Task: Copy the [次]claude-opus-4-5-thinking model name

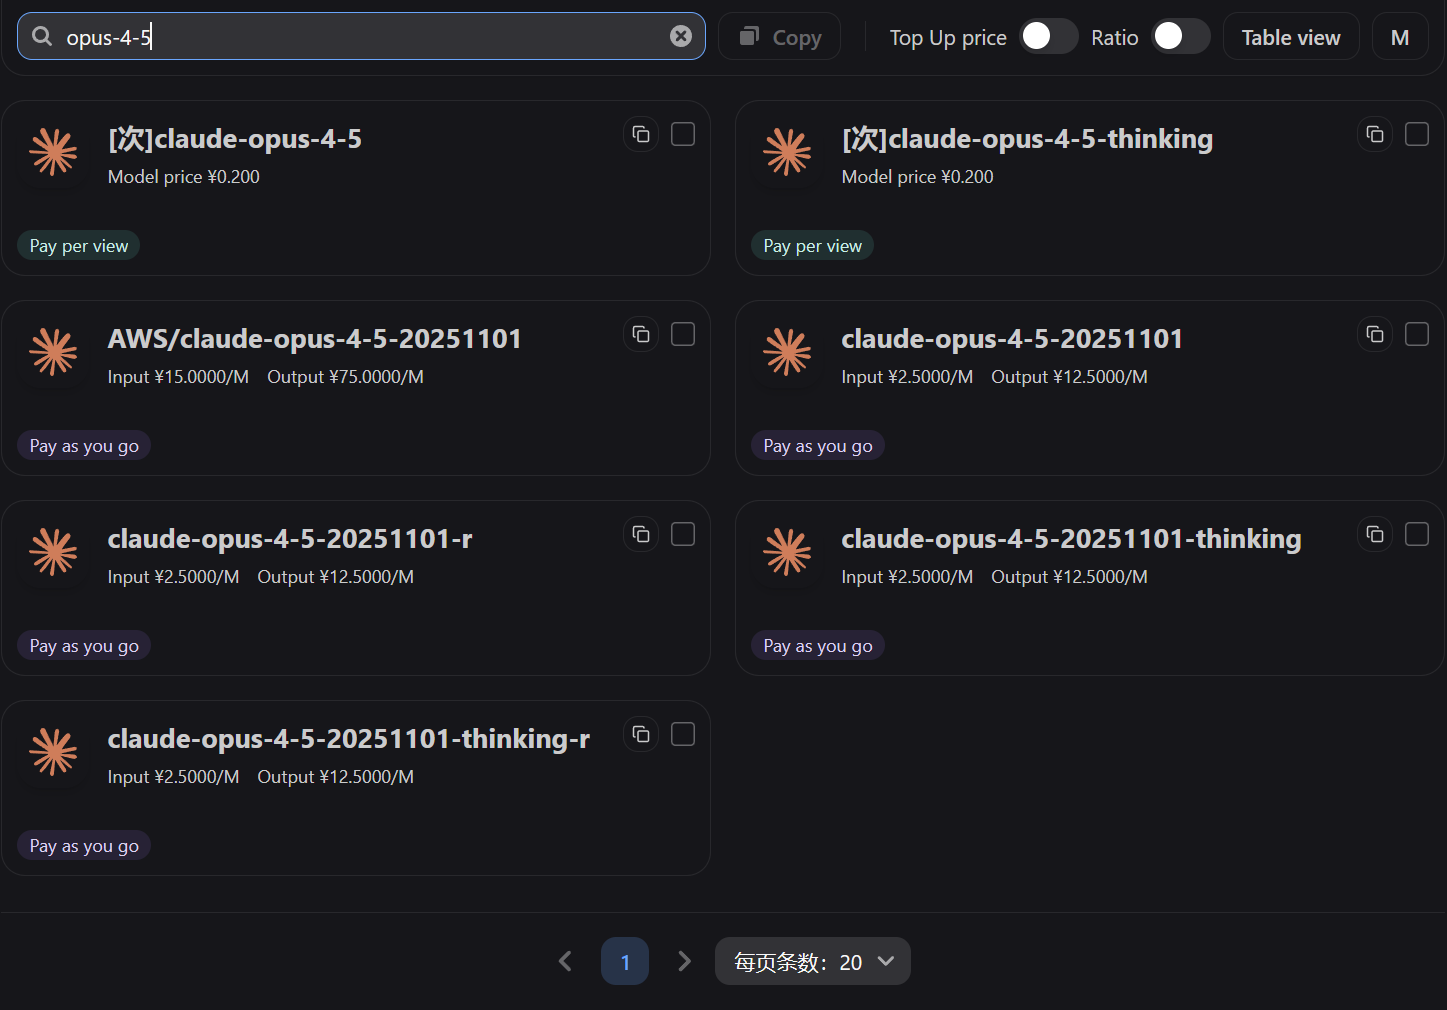Action: coord(1375,134)
